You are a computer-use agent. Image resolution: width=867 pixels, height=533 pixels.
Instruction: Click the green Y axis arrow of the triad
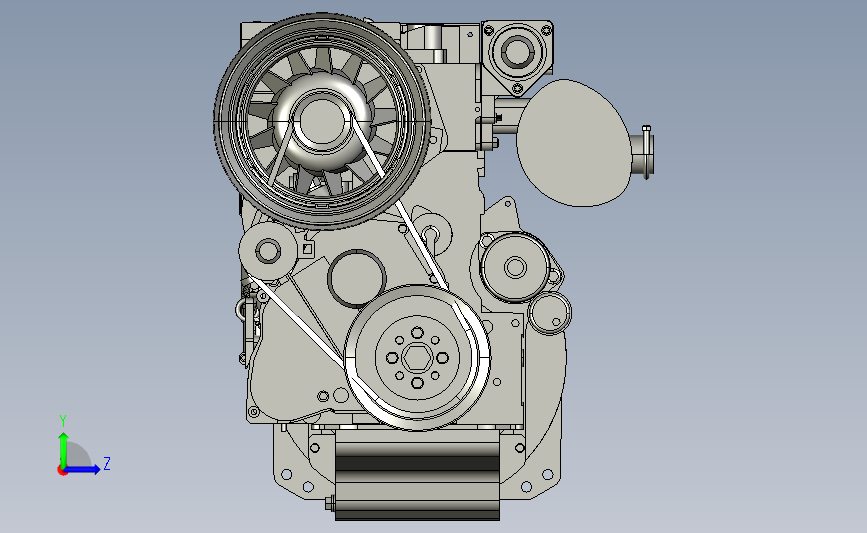coord(64,449)
